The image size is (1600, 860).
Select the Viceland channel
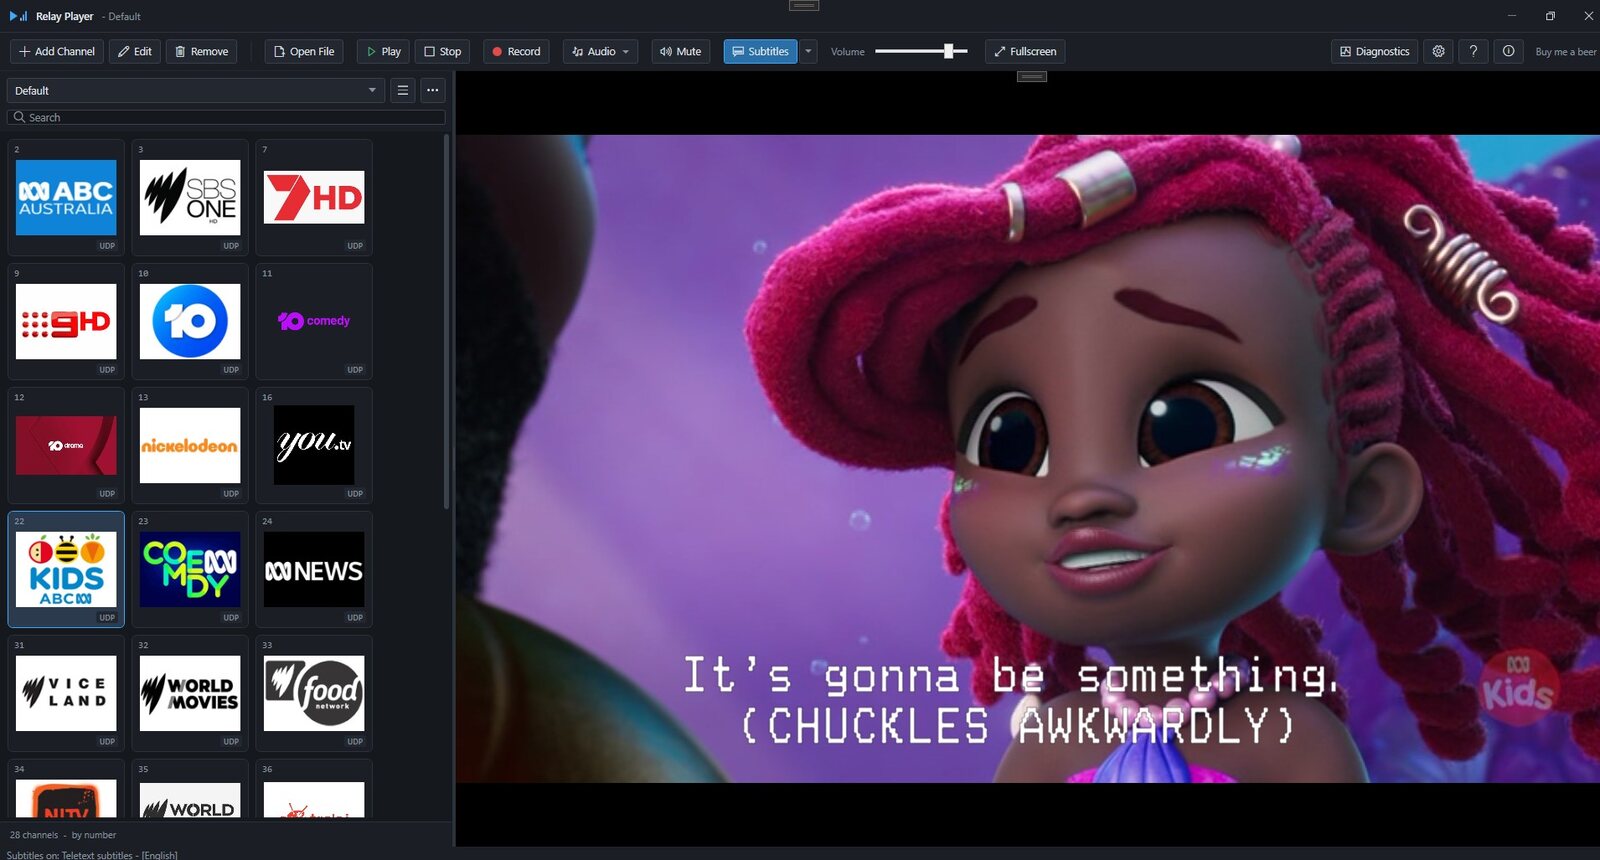tap(66, 693)
